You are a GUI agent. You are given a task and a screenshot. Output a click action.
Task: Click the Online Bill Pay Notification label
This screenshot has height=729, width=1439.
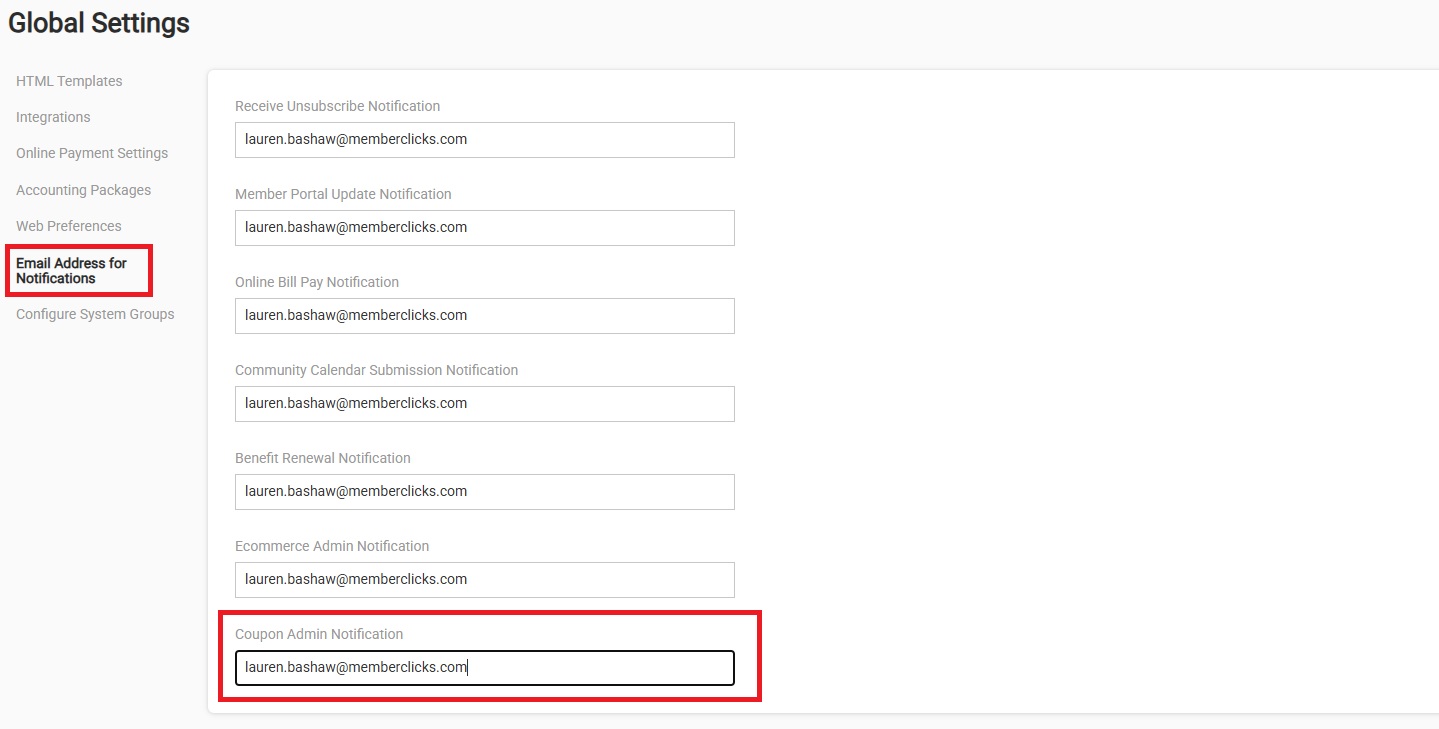[316, 282]
